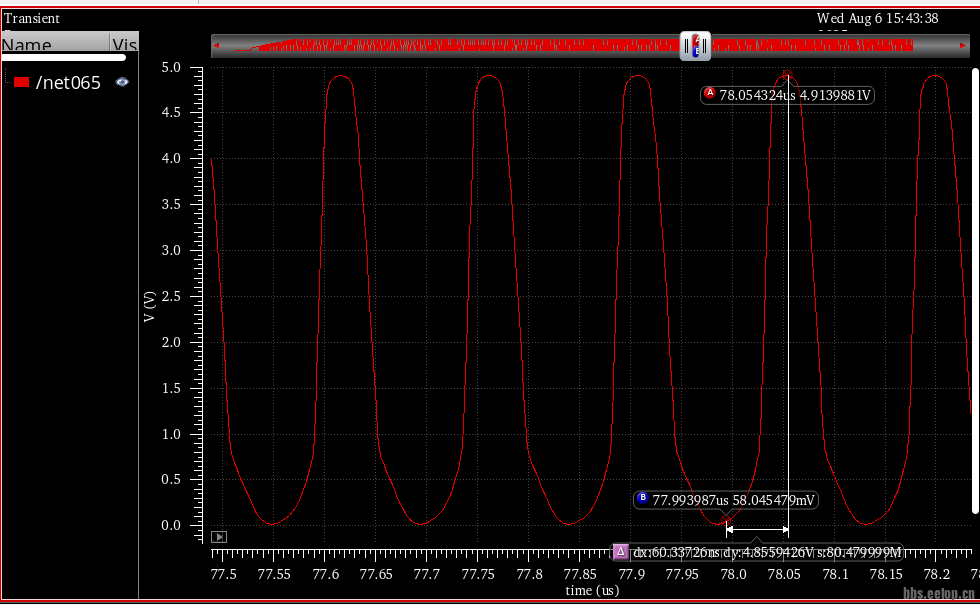Click the V (V) axis label

pos(149,306)
